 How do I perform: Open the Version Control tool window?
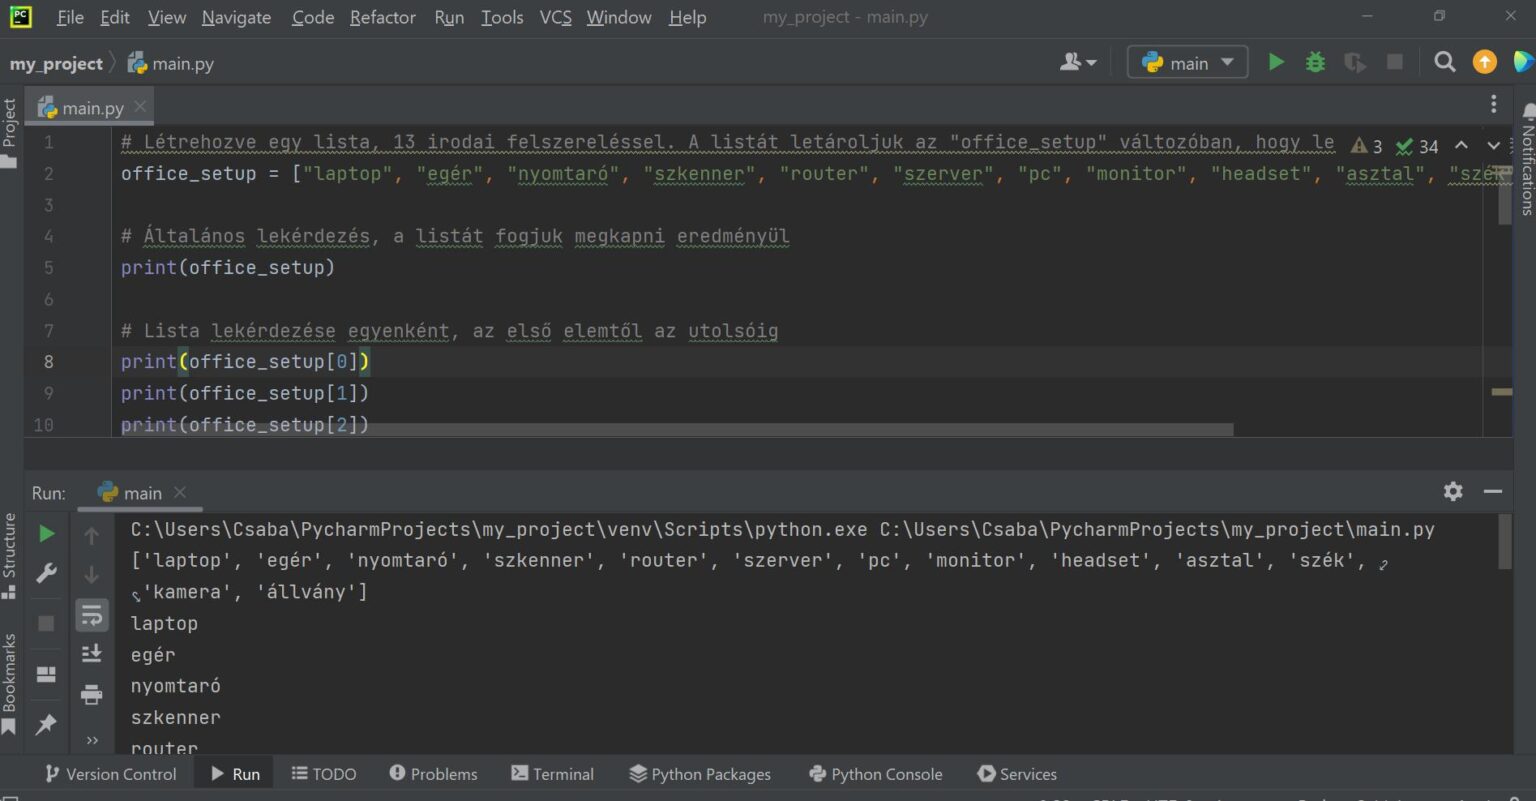pyautogui.click(x=110, y=774)
